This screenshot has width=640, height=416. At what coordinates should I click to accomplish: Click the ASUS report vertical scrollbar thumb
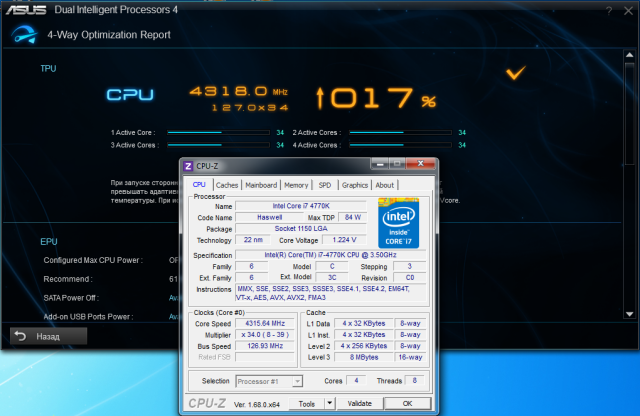629,113
